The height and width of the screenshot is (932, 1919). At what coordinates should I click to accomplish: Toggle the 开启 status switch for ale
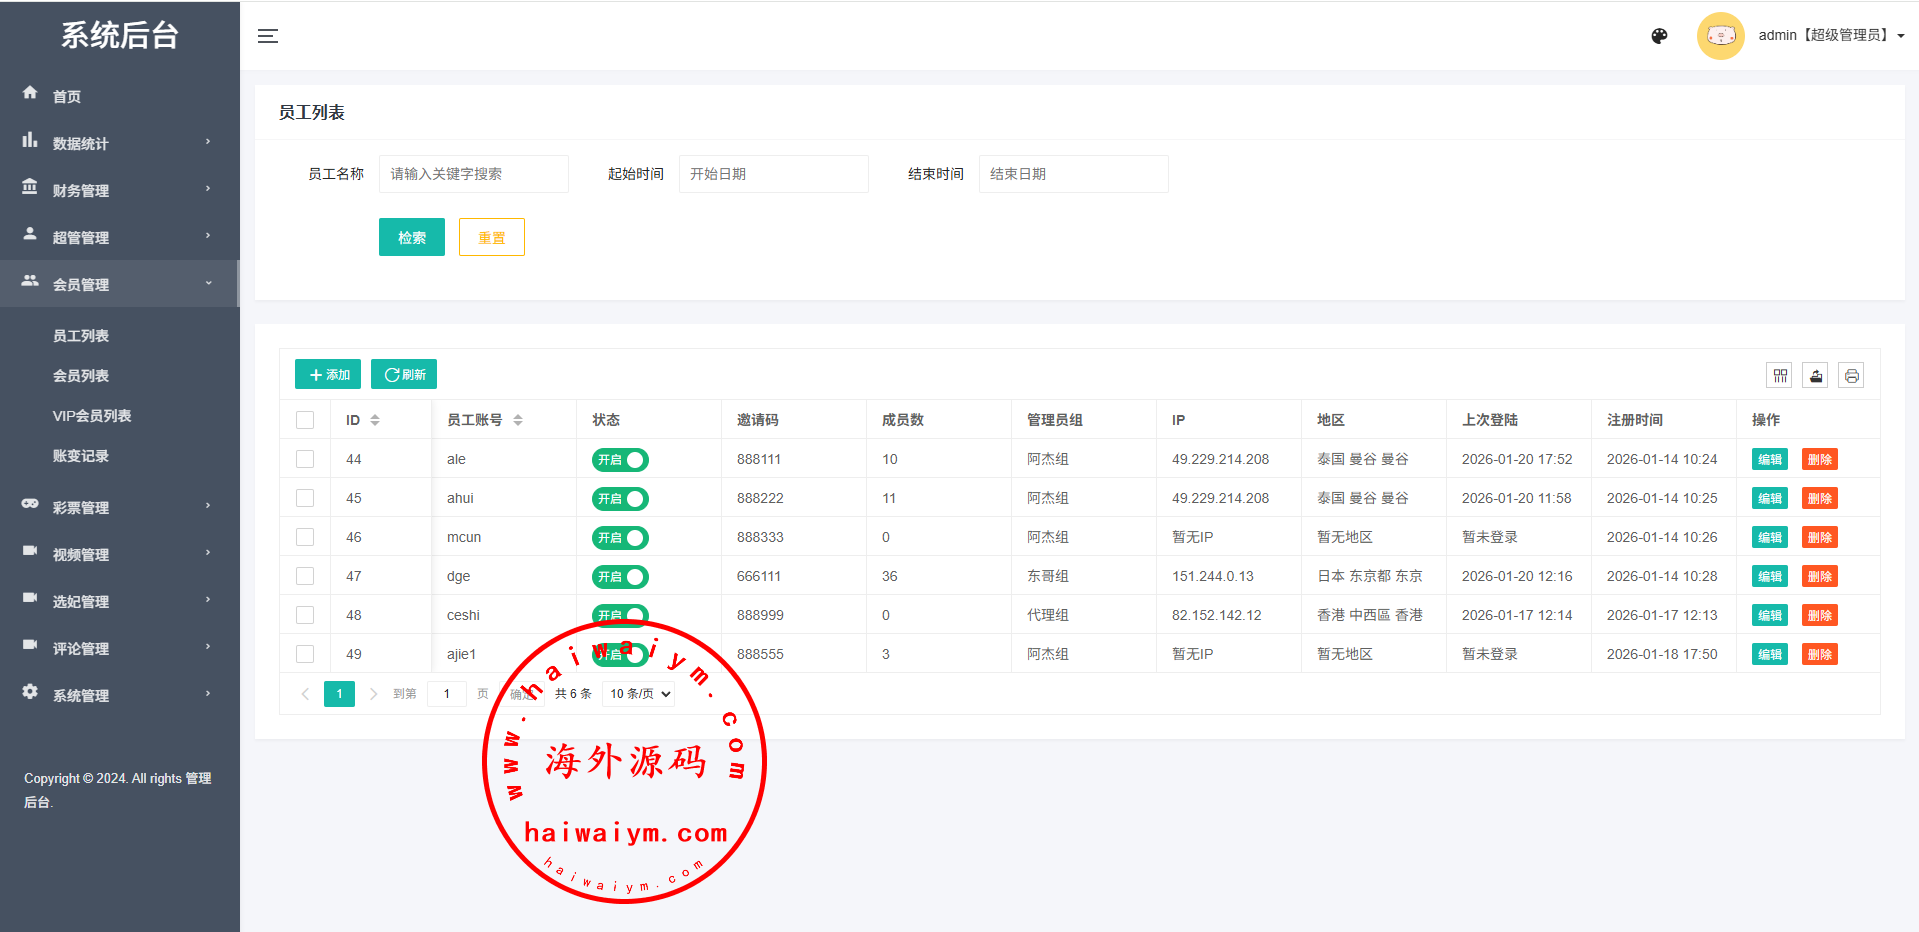(x=620, y=460)
